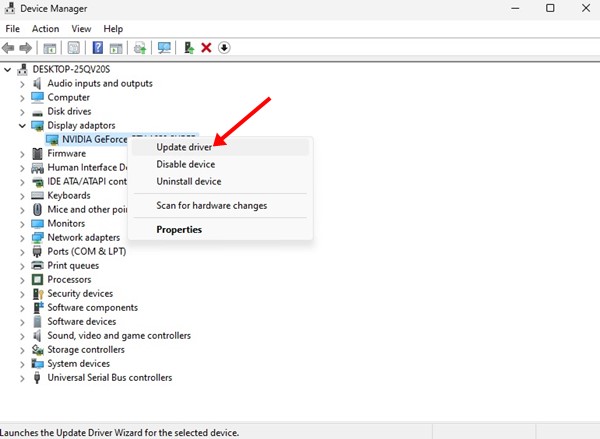Open Properties from the context menu
This screenshot has height=439, width=600.
tap(179, 229)
